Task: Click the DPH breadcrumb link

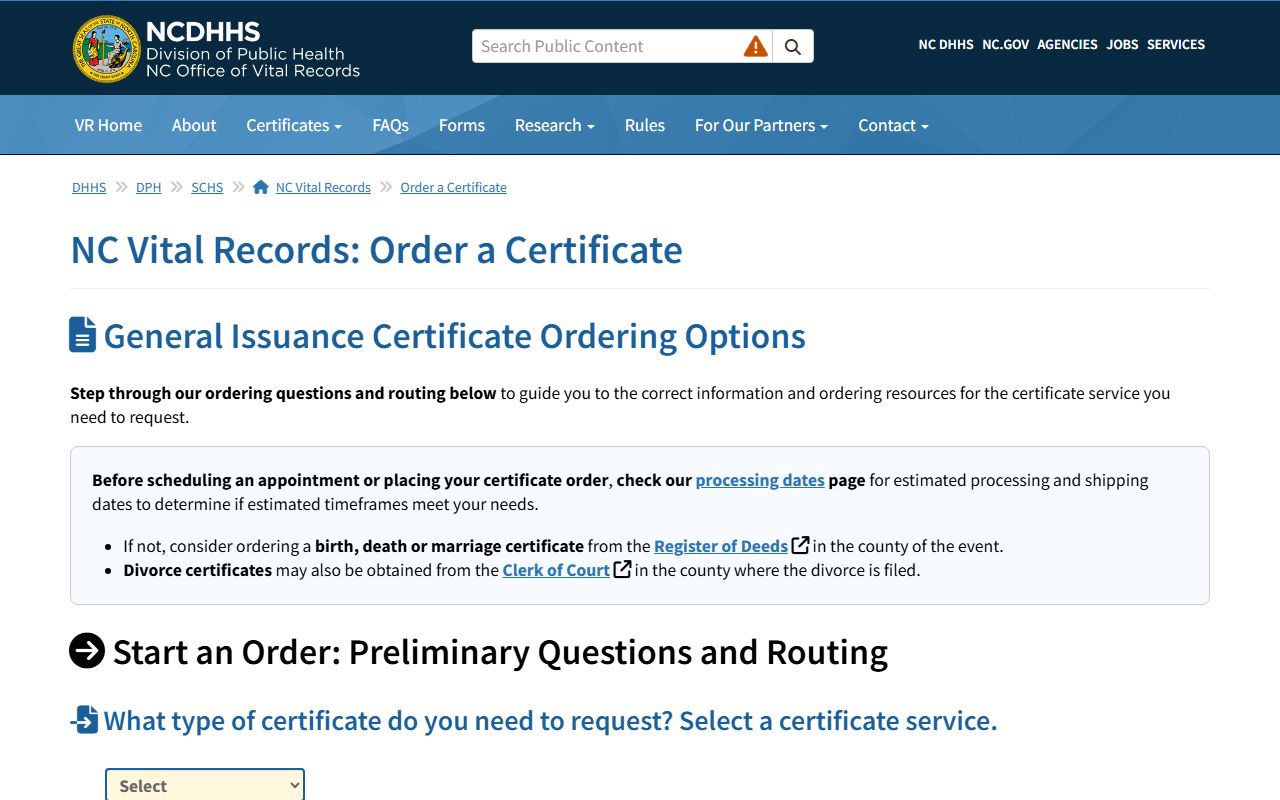Action: pos(148,187)
